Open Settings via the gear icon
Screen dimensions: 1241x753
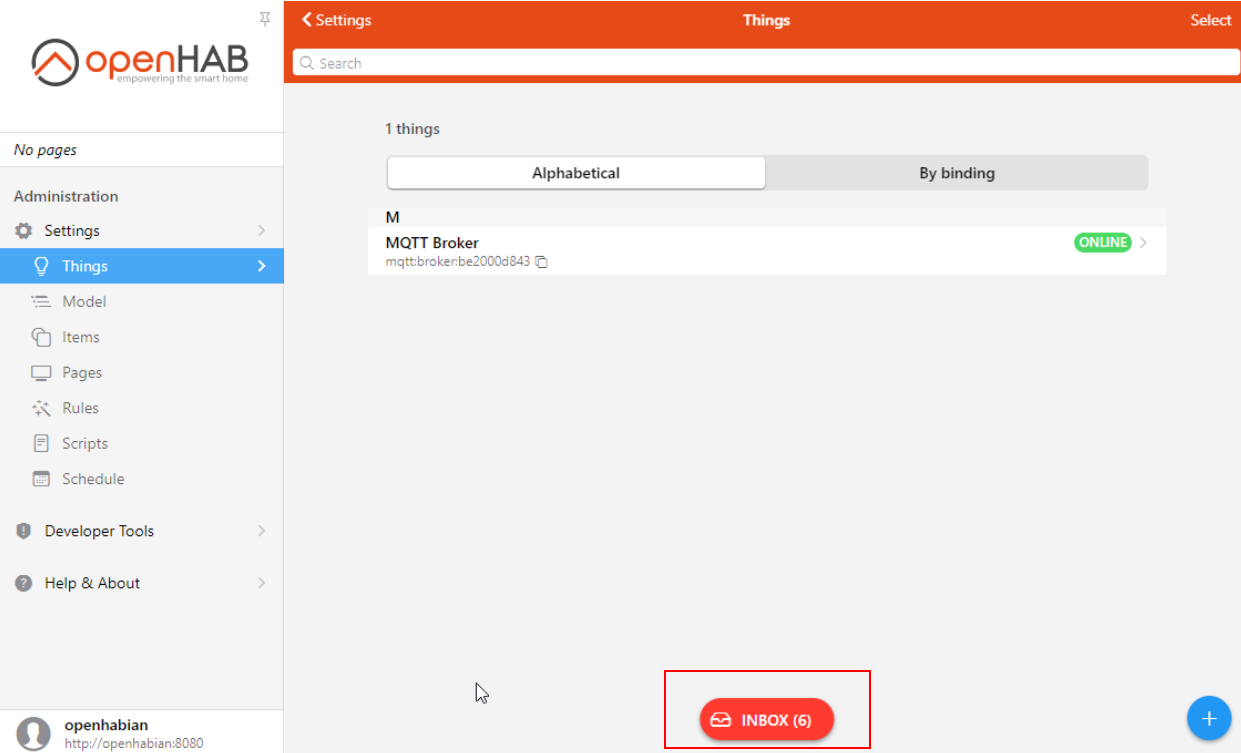(23, 230)
